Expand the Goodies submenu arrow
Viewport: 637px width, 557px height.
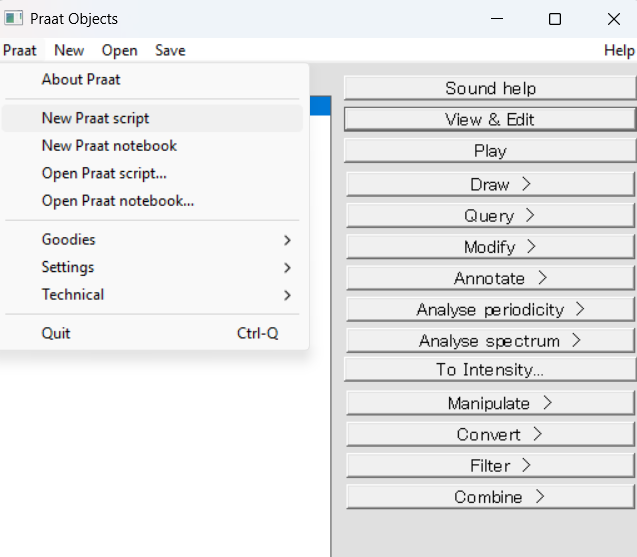[x=287, y=240]
